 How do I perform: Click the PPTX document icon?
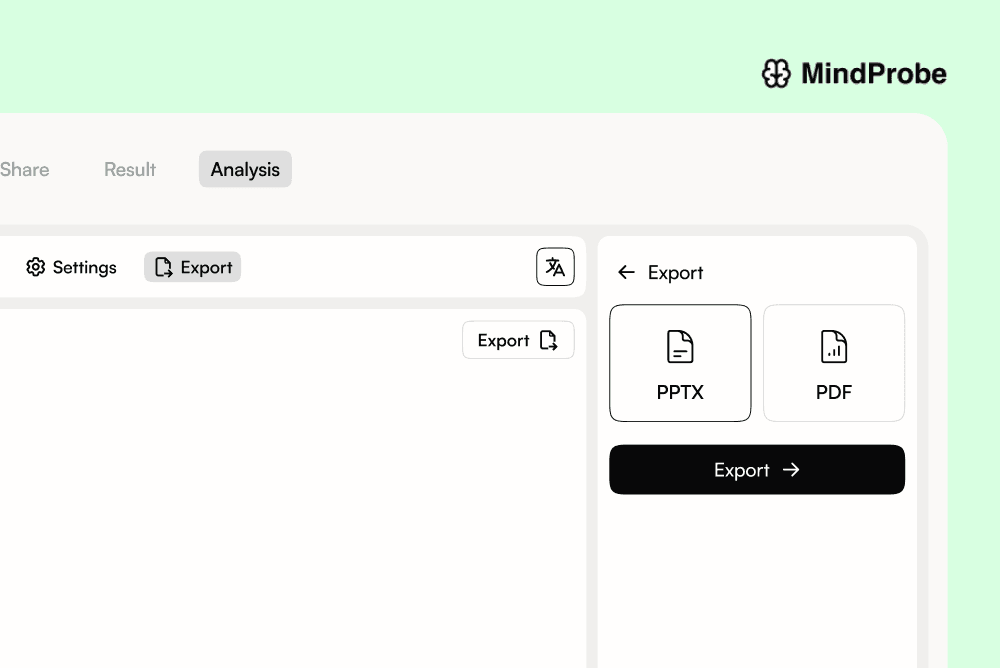[680, 347]
